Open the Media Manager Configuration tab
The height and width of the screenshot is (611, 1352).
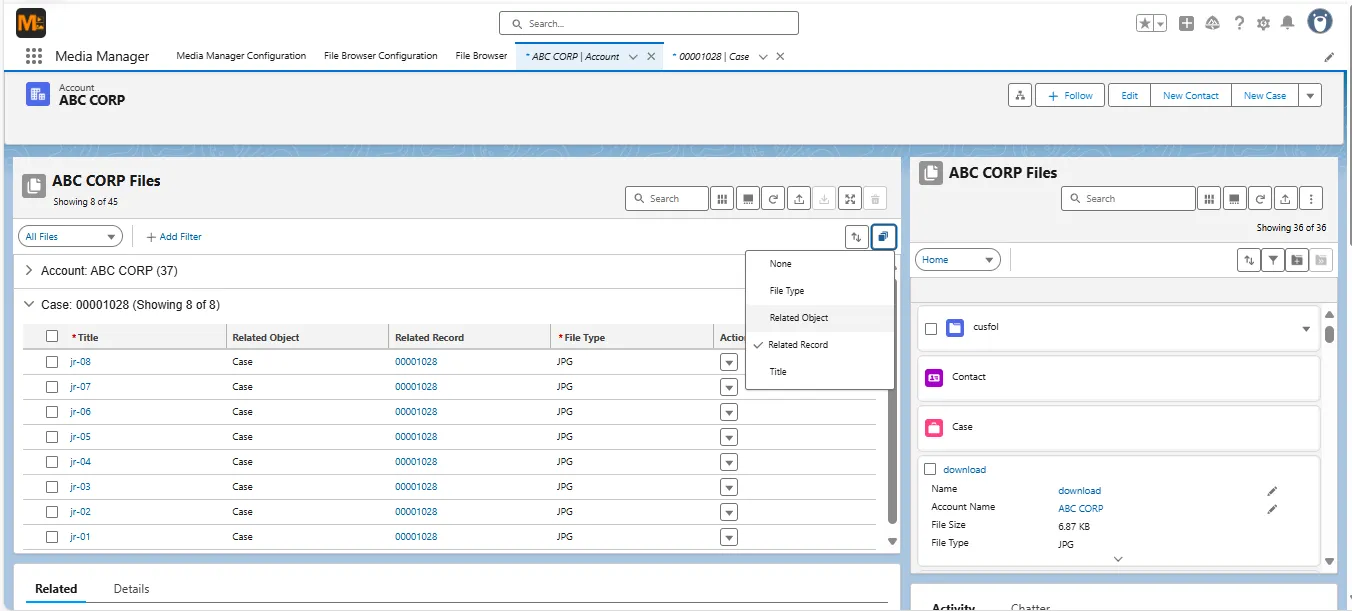coord(241,56)
